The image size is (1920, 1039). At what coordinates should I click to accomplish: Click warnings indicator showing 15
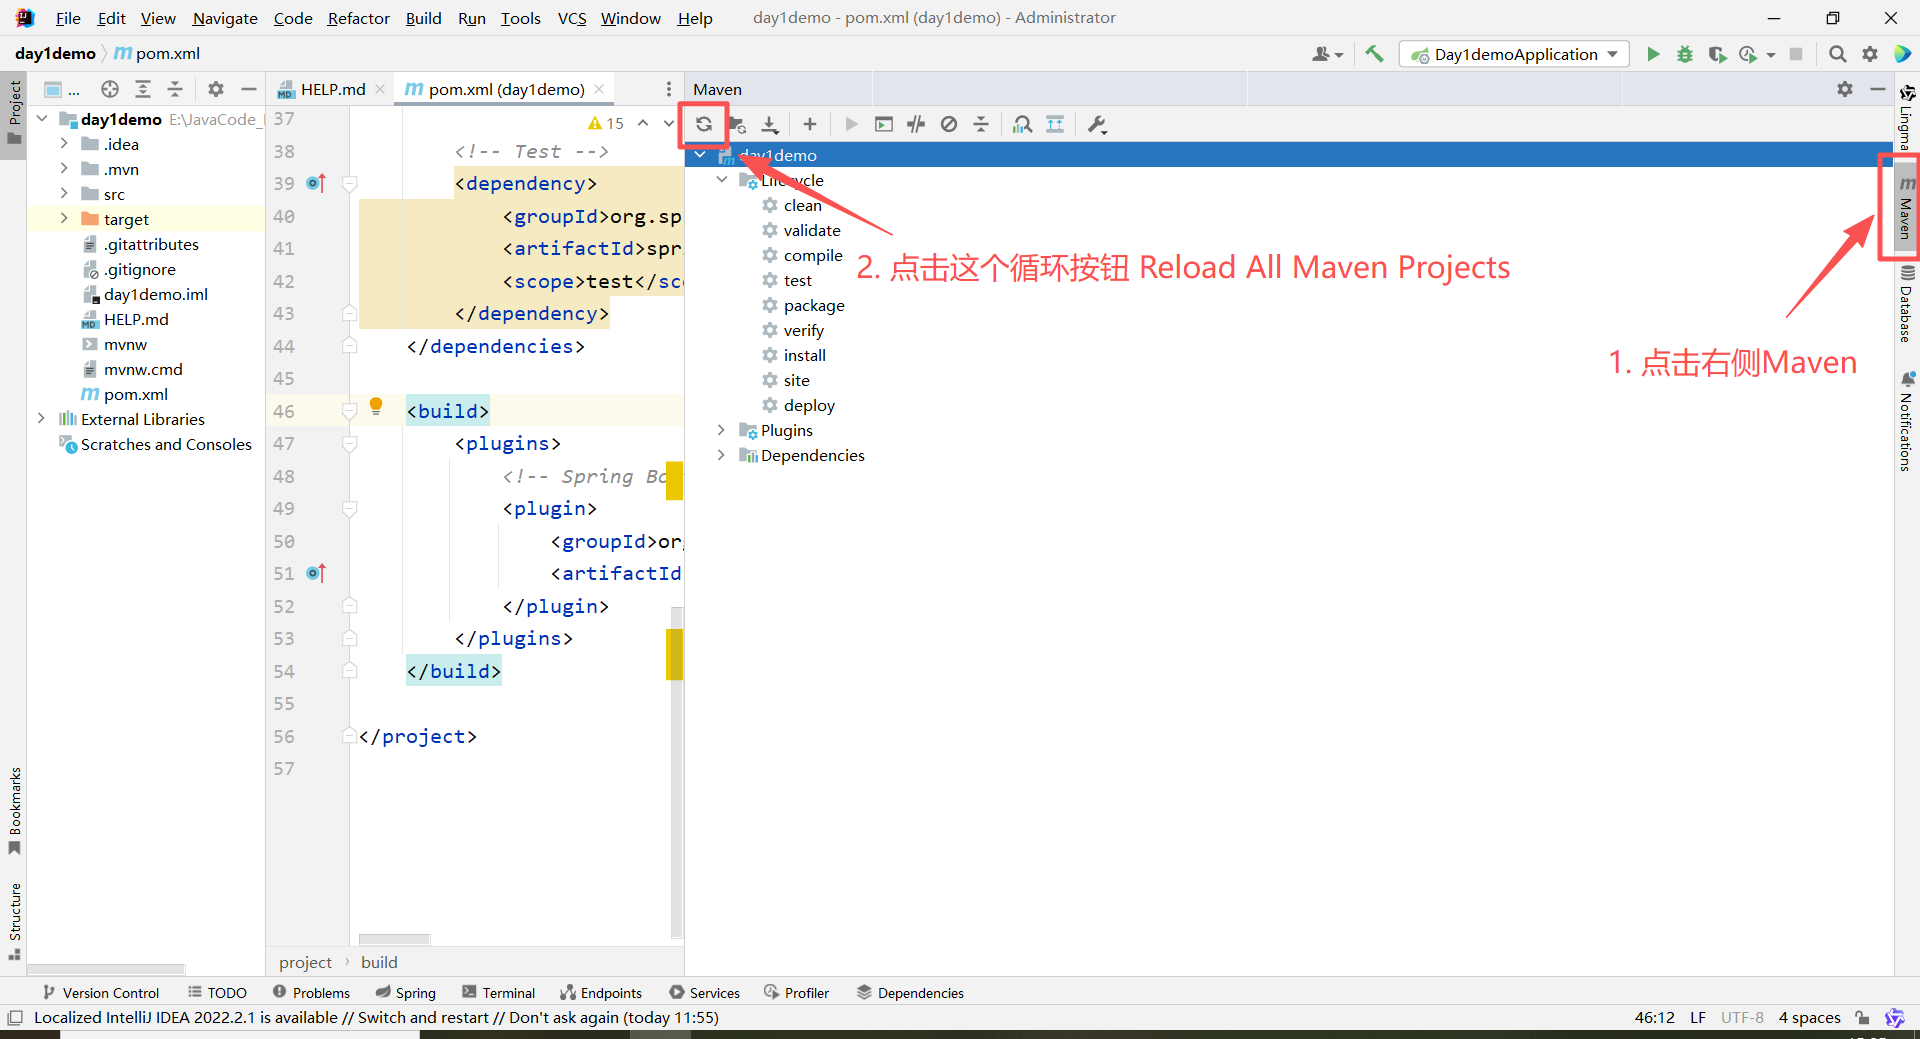[x=606, y=123]
